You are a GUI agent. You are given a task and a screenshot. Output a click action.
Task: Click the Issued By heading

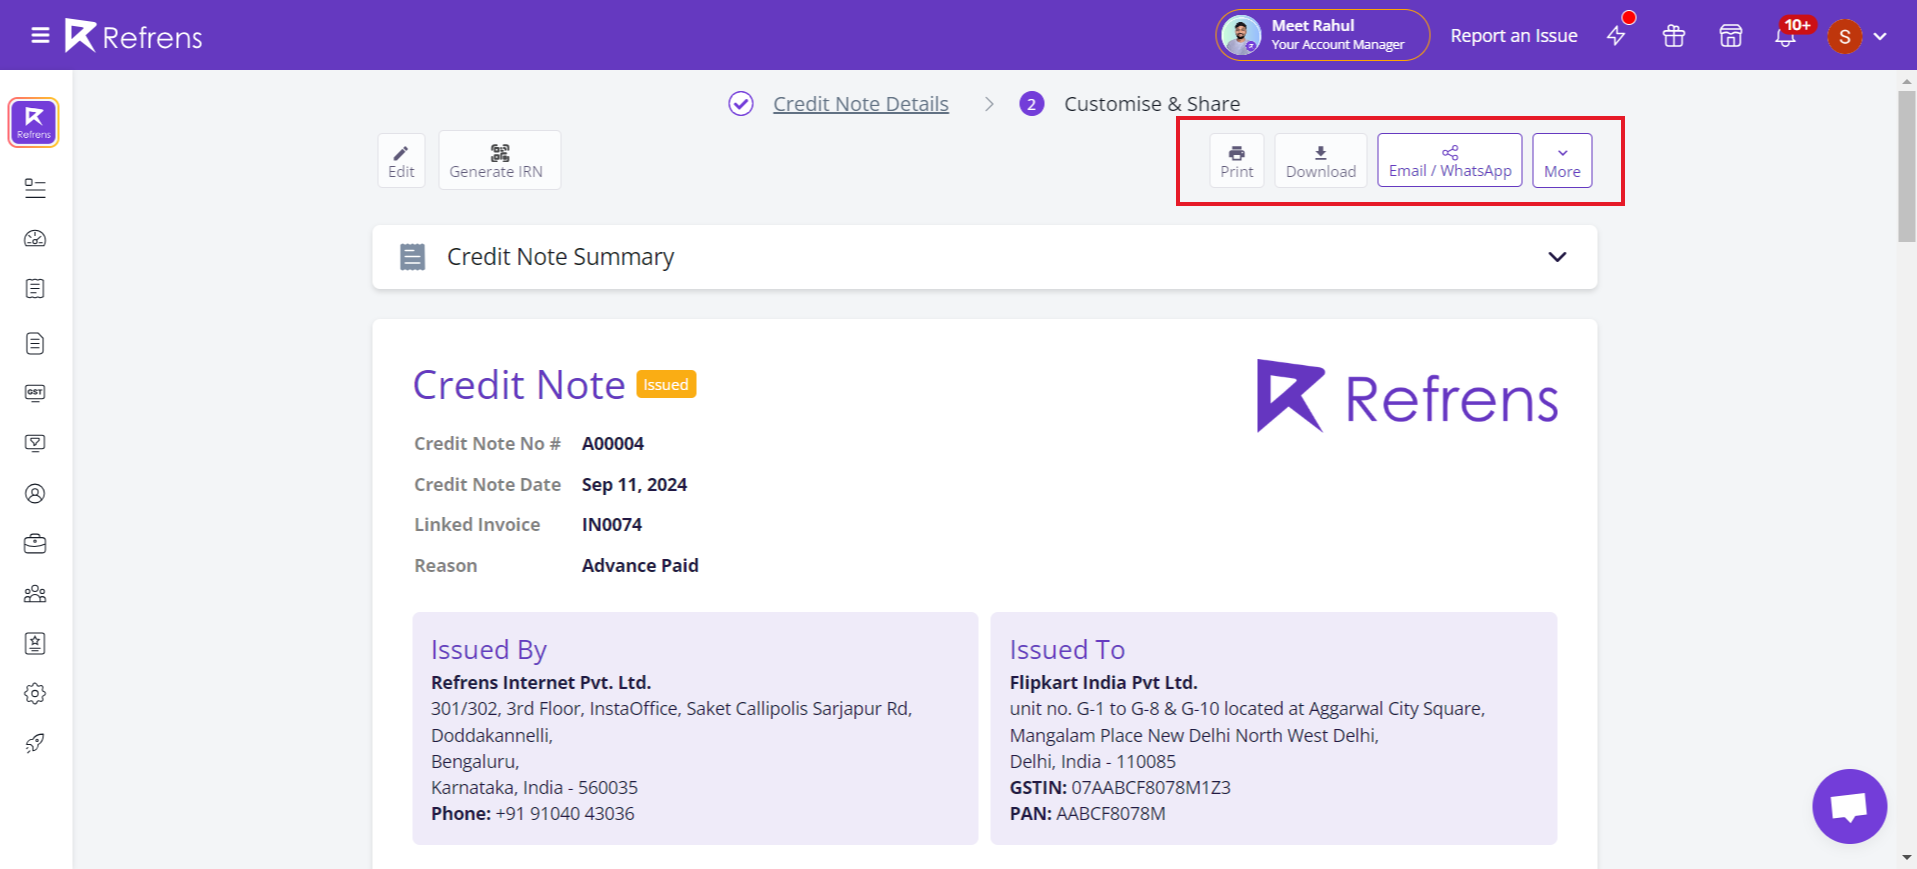(489, 650)
